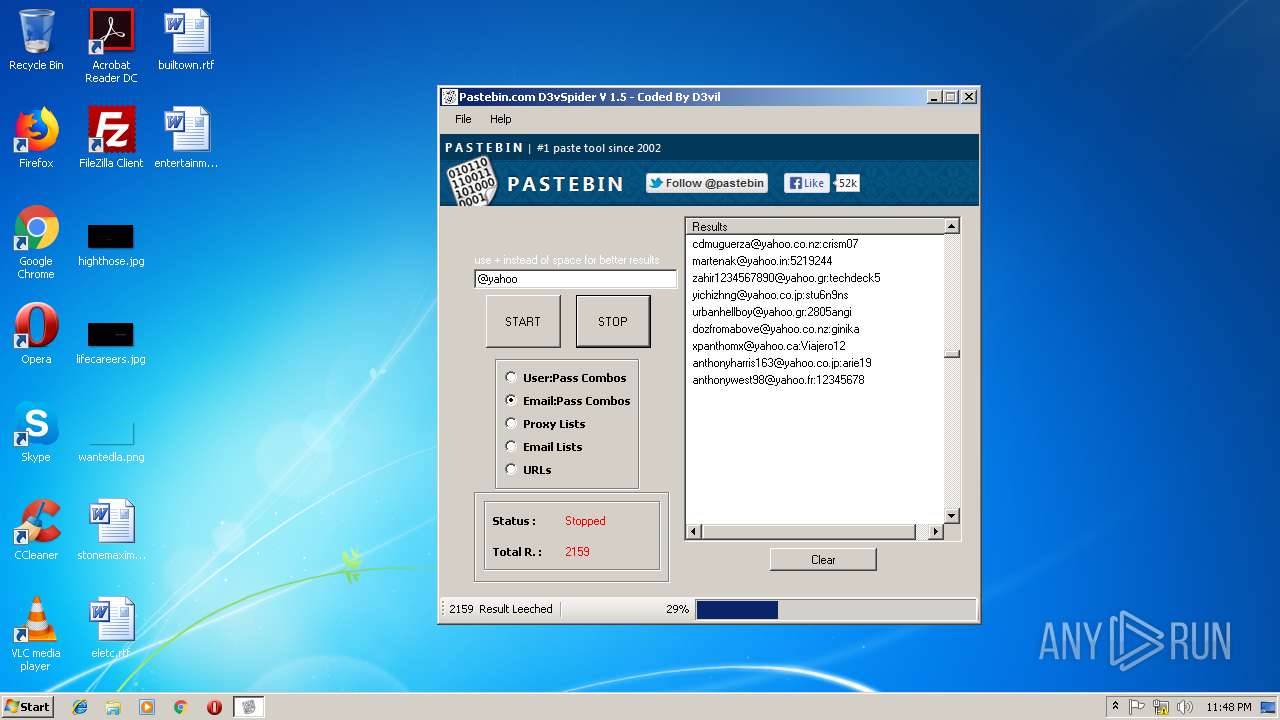
Task: Launch Acrobat Reader DC from desktop
Action: pyautogui.click(x=111, y=45)
